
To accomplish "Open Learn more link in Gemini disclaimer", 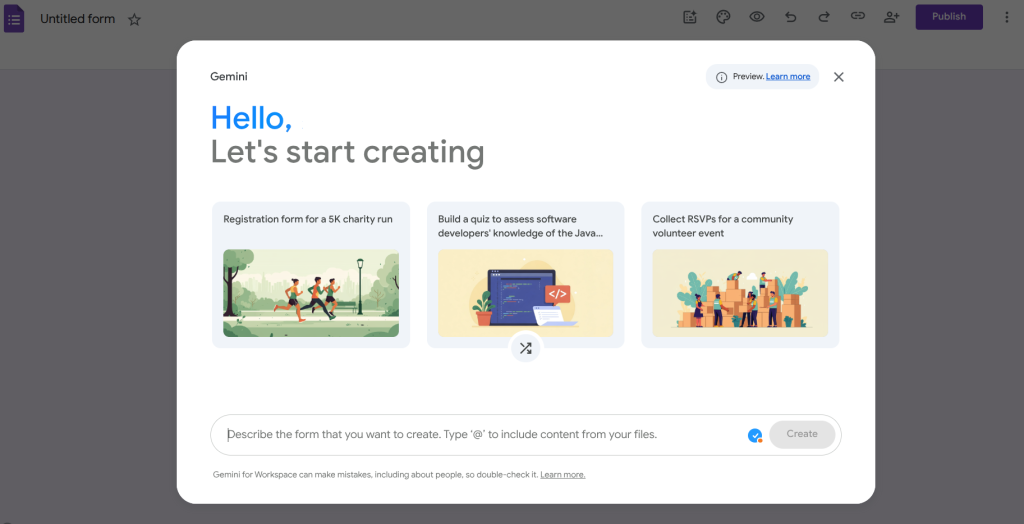I will pyautogui.click(x=562, y=475).
